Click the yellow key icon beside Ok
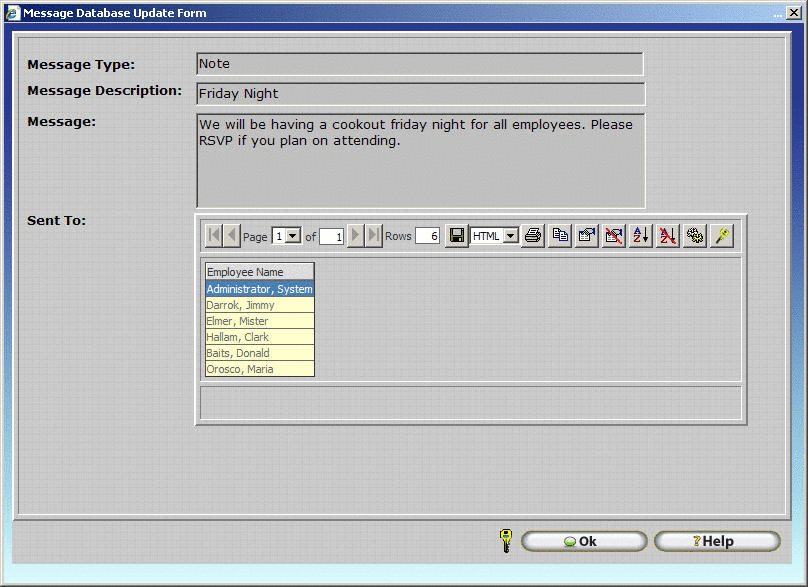This screenshot has width=808, height=587. coord(505,541)
